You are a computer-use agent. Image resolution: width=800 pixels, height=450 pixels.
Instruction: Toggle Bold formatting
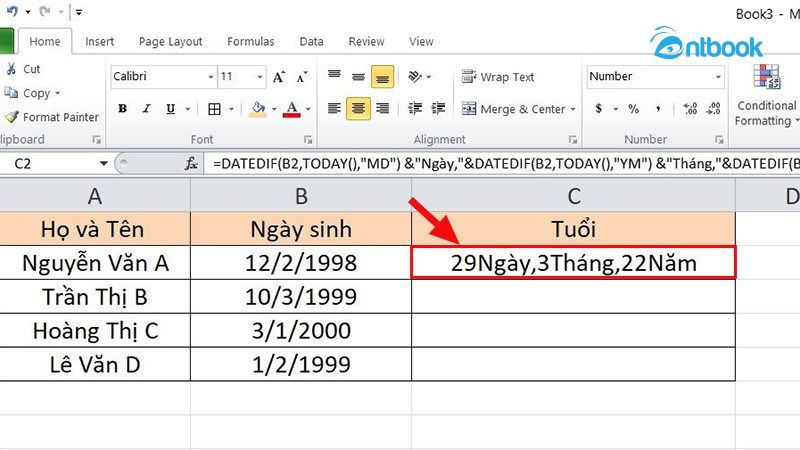(x=122, y=109)
